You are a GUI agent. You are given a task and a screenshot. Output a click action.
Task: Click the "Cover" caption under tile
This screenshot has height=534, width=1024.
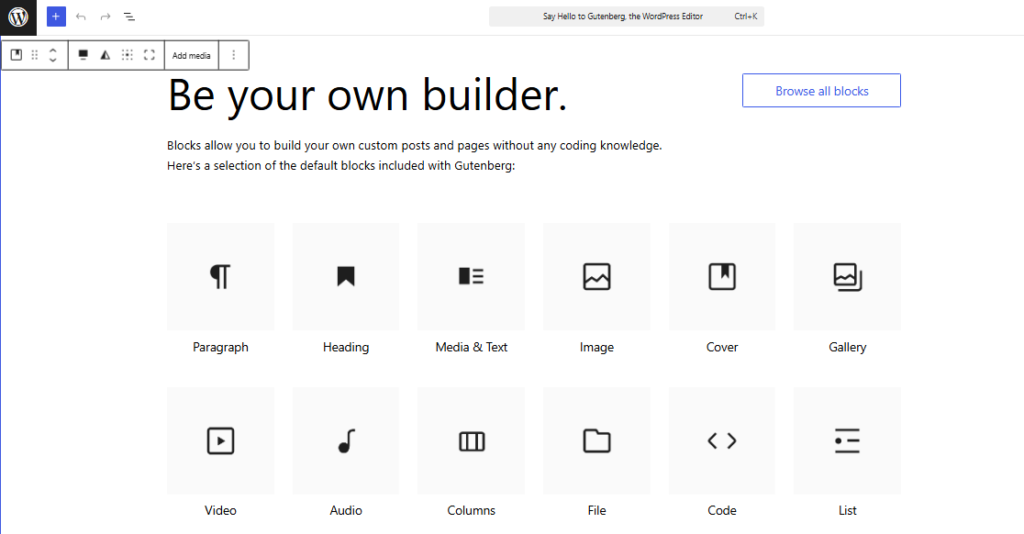(x=722, y=347)
